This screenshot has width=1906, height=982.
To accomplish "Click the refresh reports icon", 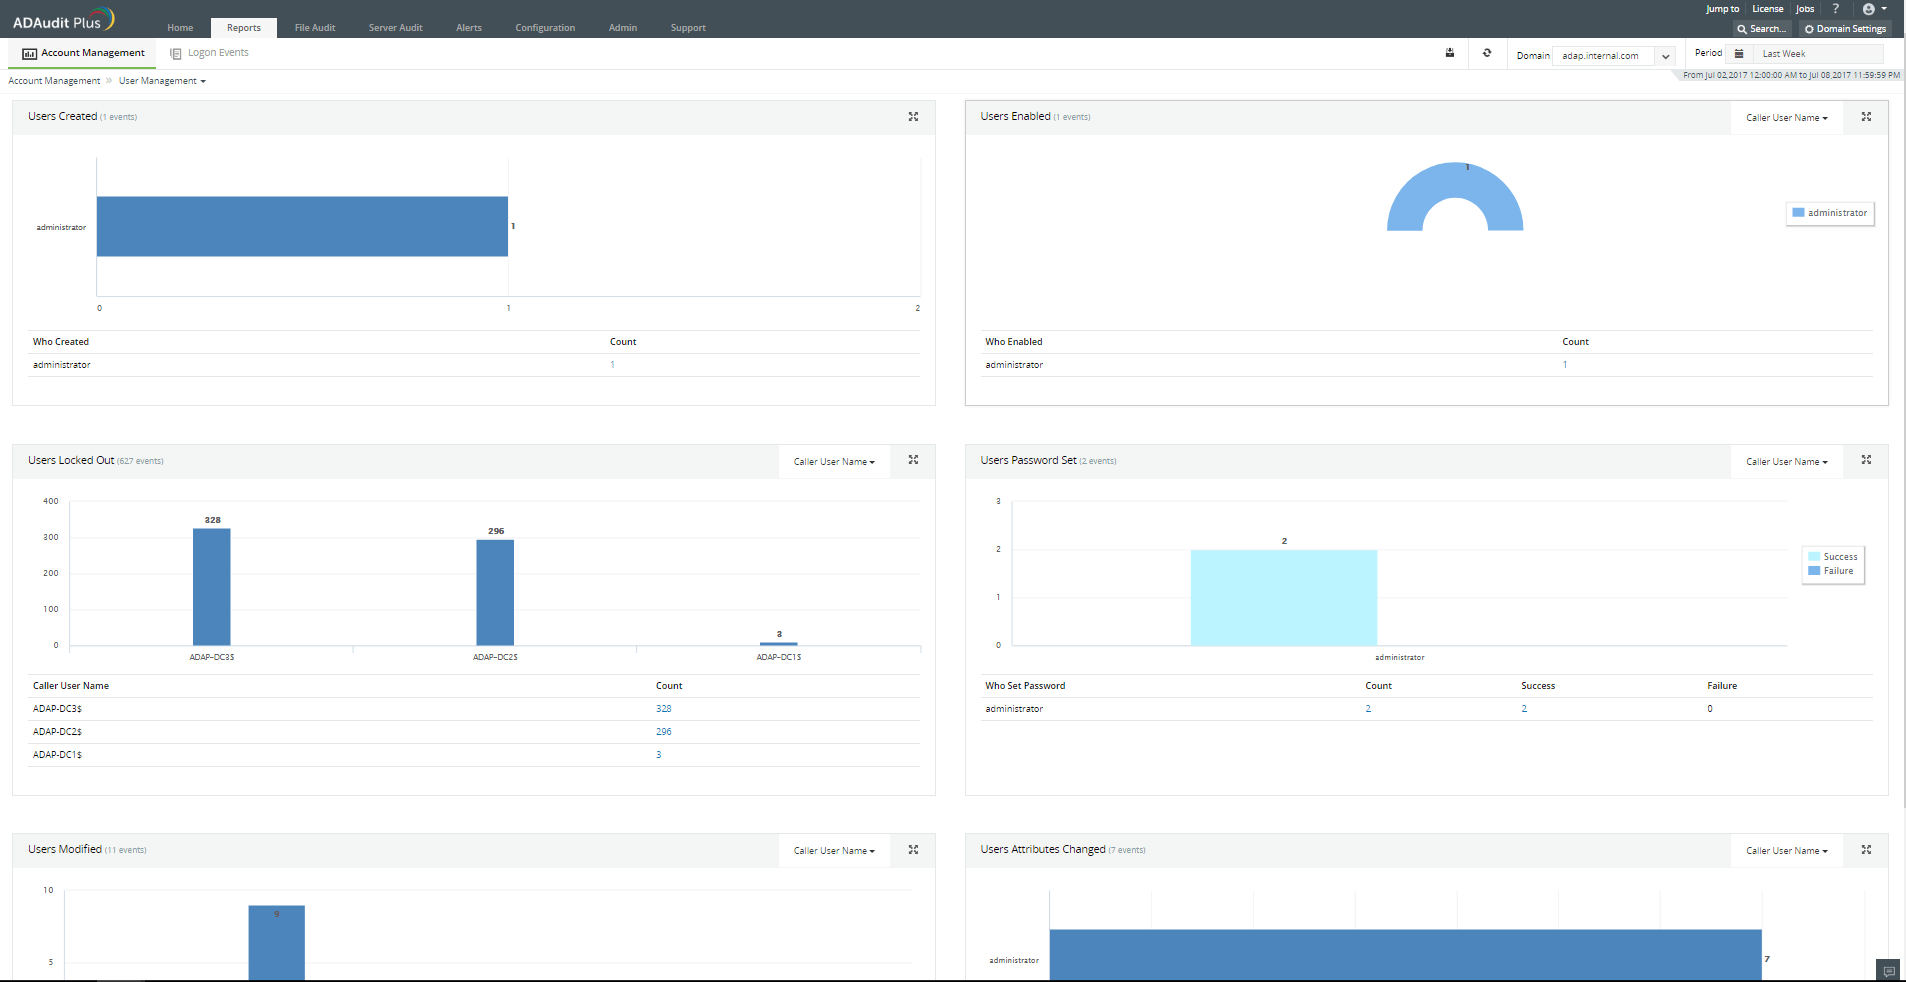I will click(1488, 53).
